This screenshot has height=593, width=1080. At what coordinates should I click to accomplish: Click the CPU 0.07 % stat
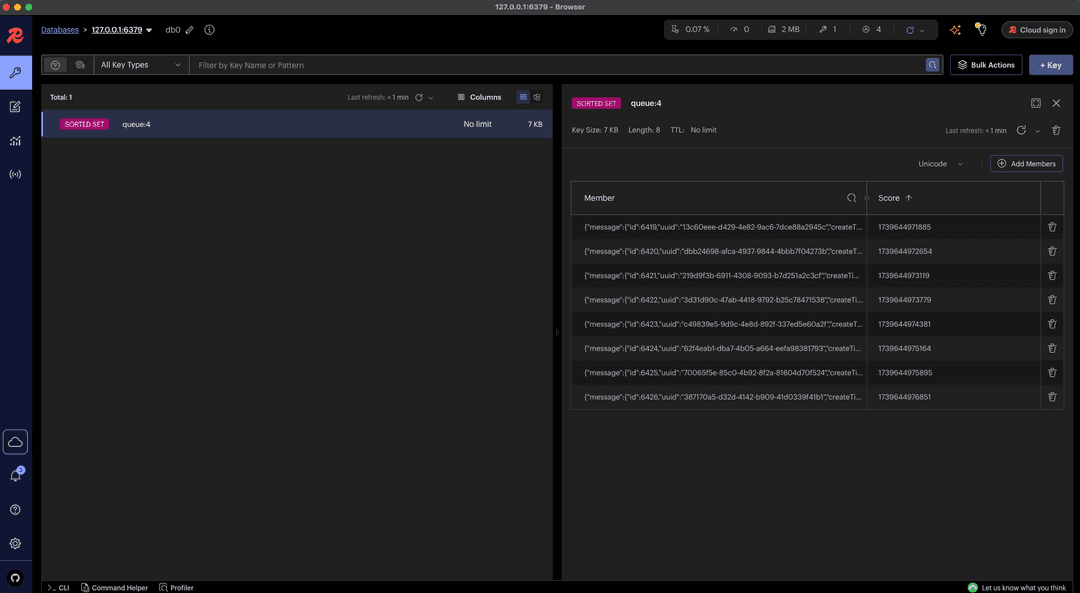click(x=690, y=30)
